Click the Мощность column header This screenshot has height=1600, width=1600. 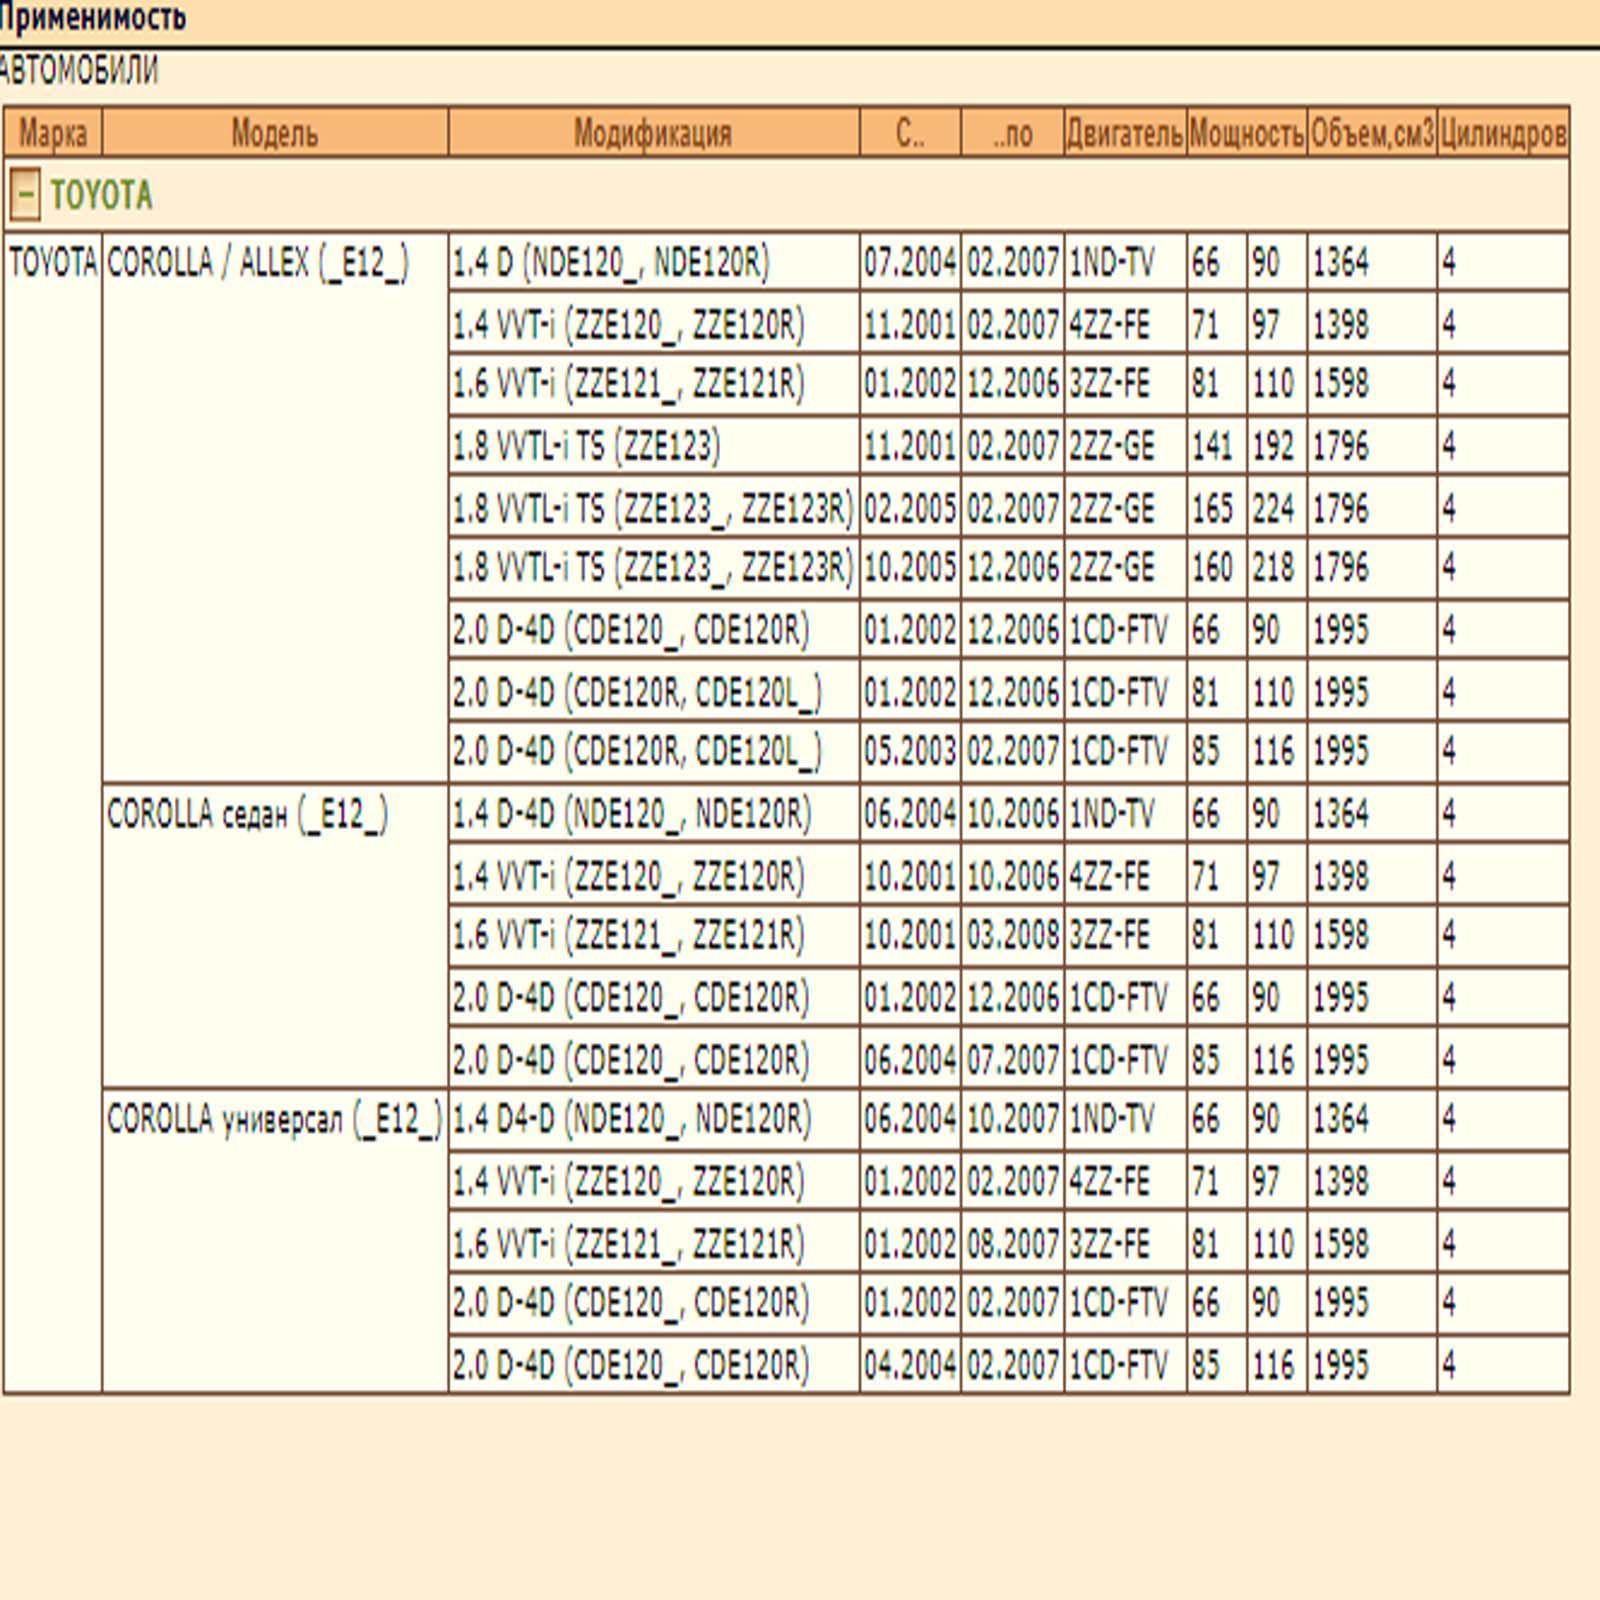tap(1246, 133)
